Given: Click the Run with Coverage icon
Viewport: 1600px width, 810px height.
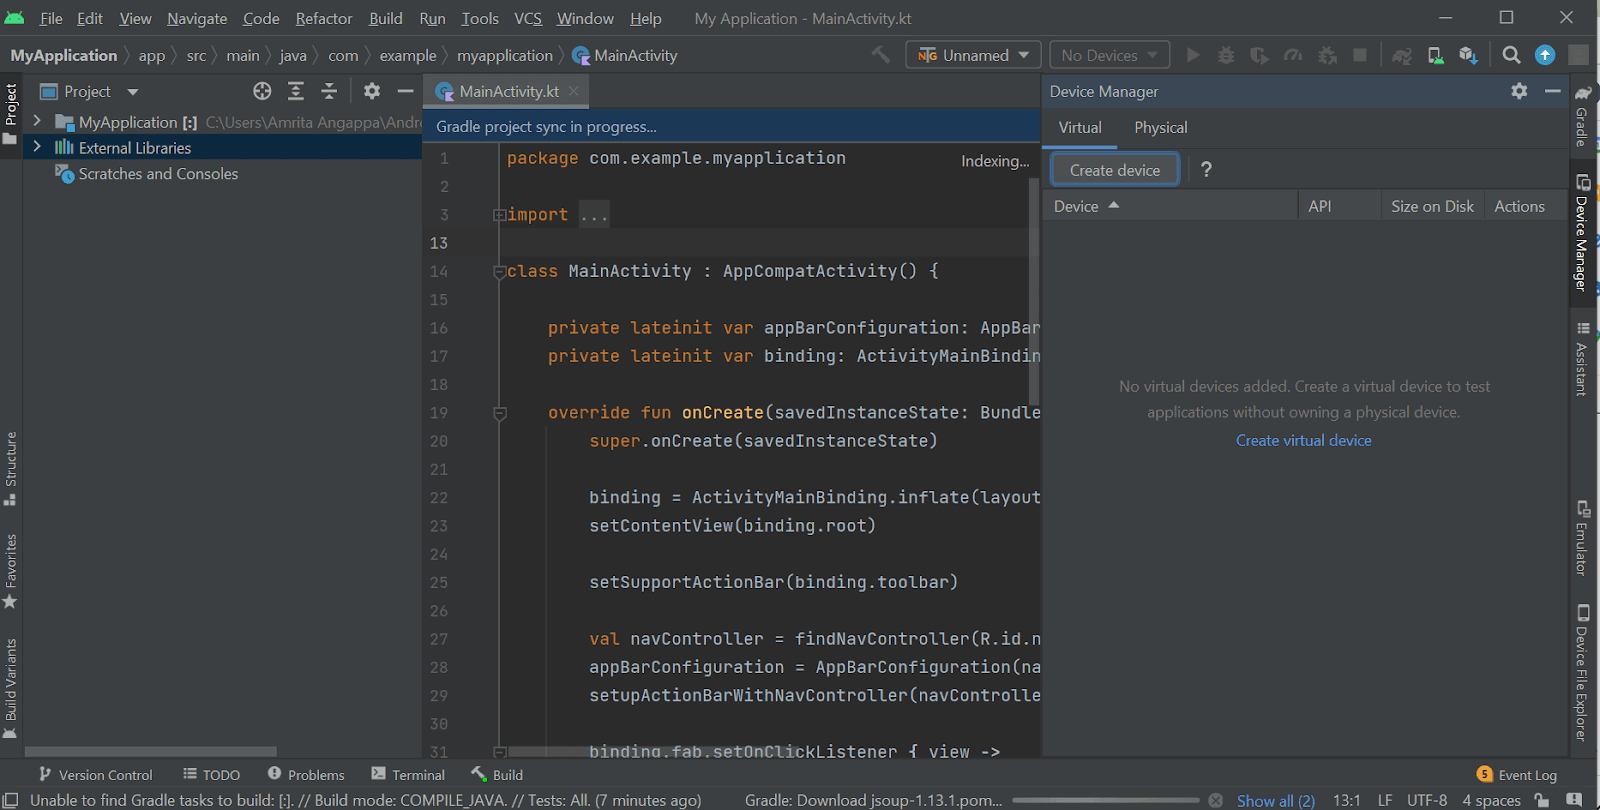Looking at the screenshot, I should click(x=1260, y=55).
